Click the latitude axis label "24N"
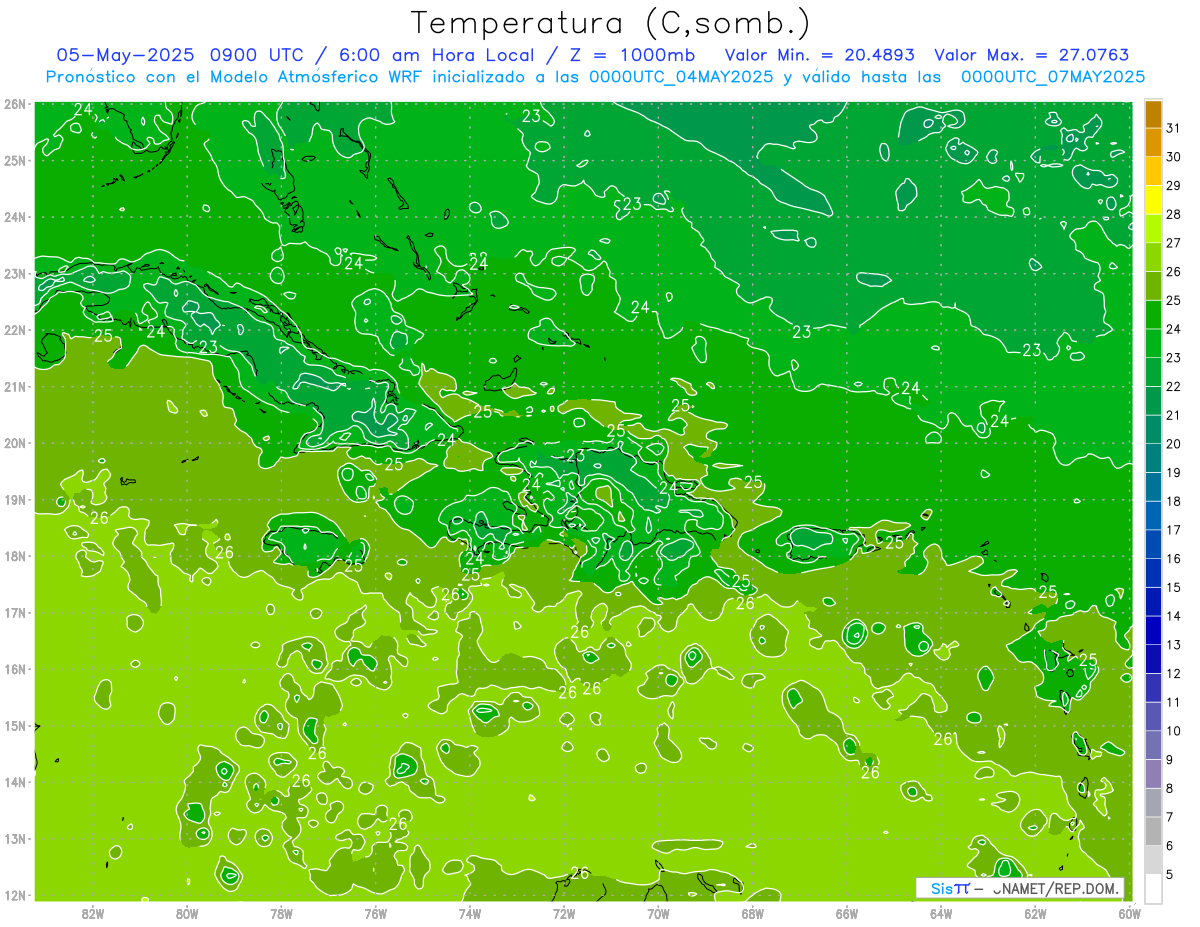The width and height of the screenshot is (1200, 927). tap(15, 217)
